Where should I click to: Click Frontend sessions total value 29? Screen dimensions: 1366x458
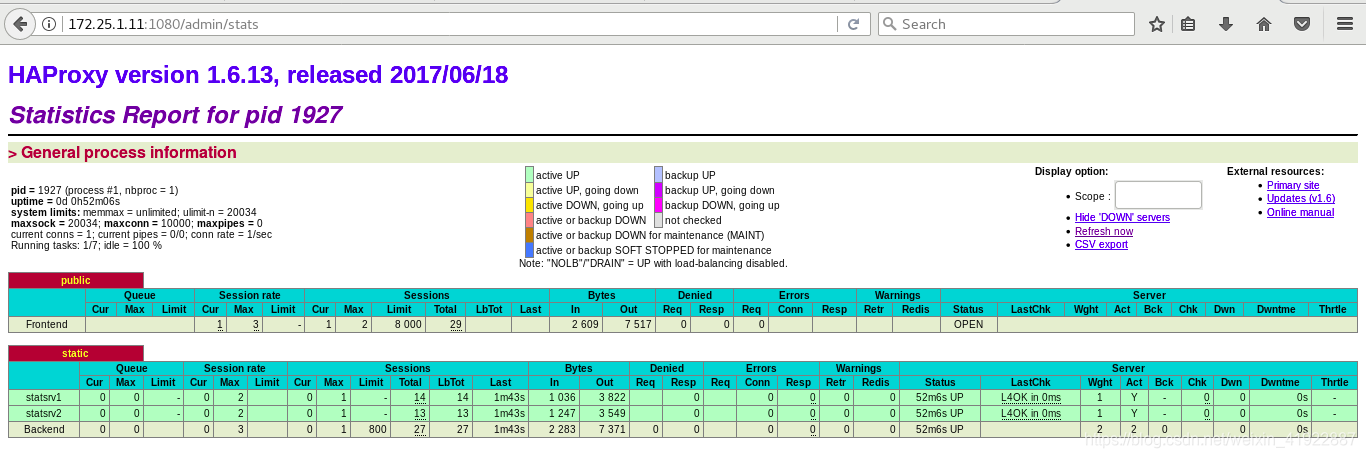click(455, 324)
